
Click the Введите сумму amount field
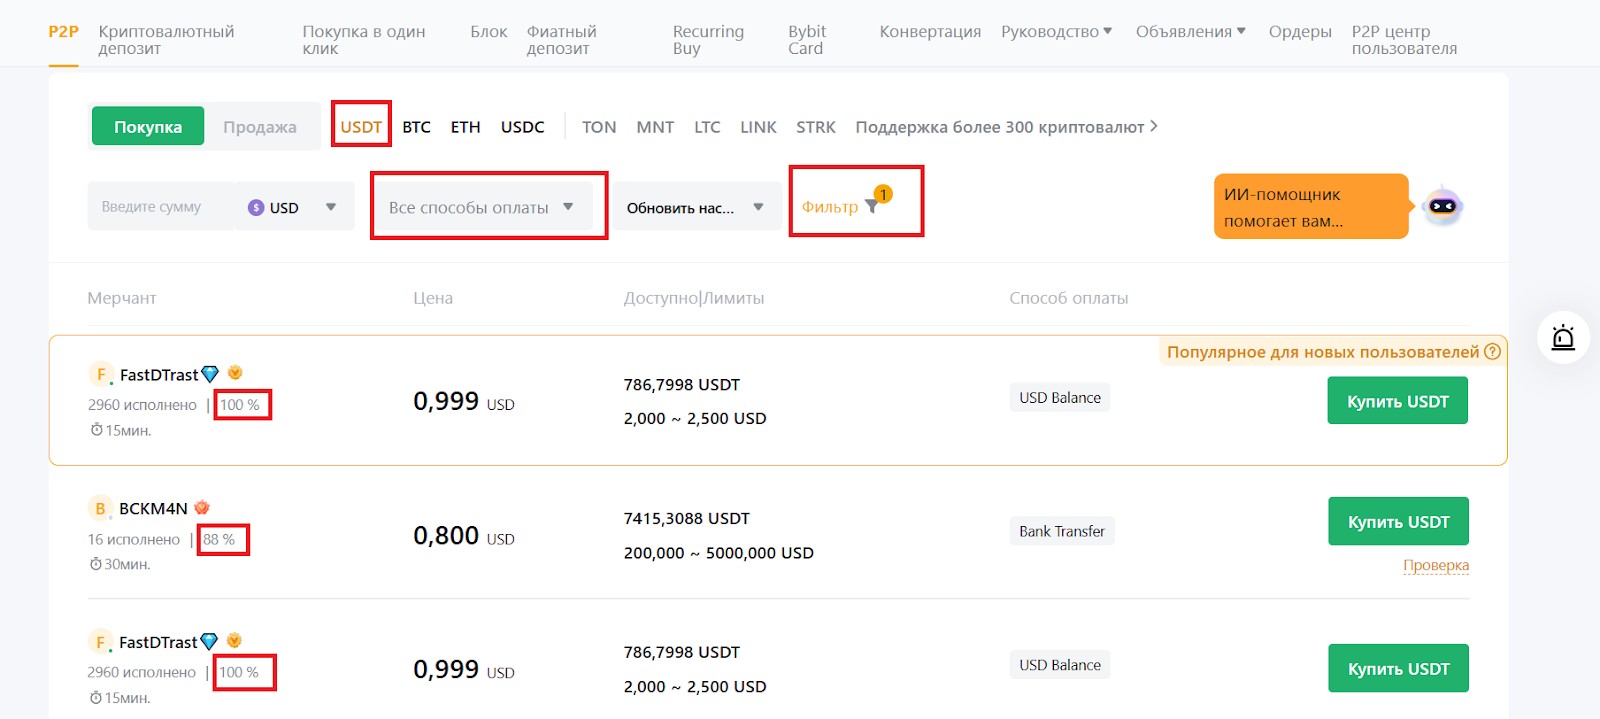click(161, 206)
